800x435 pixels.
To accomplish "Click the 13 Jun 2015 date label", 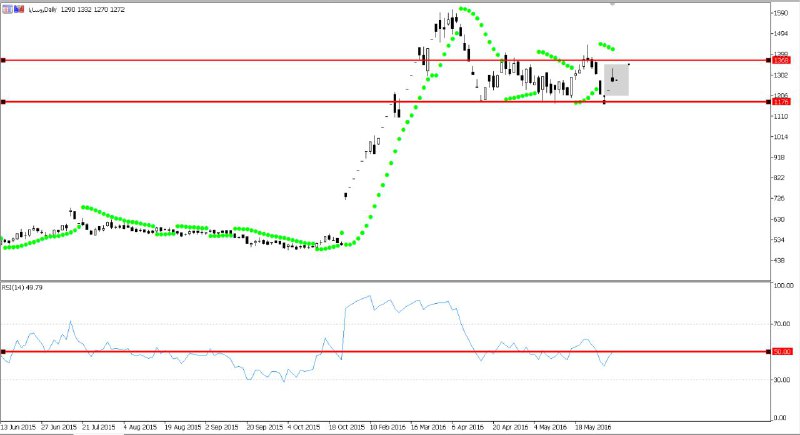I will (18, 427).
